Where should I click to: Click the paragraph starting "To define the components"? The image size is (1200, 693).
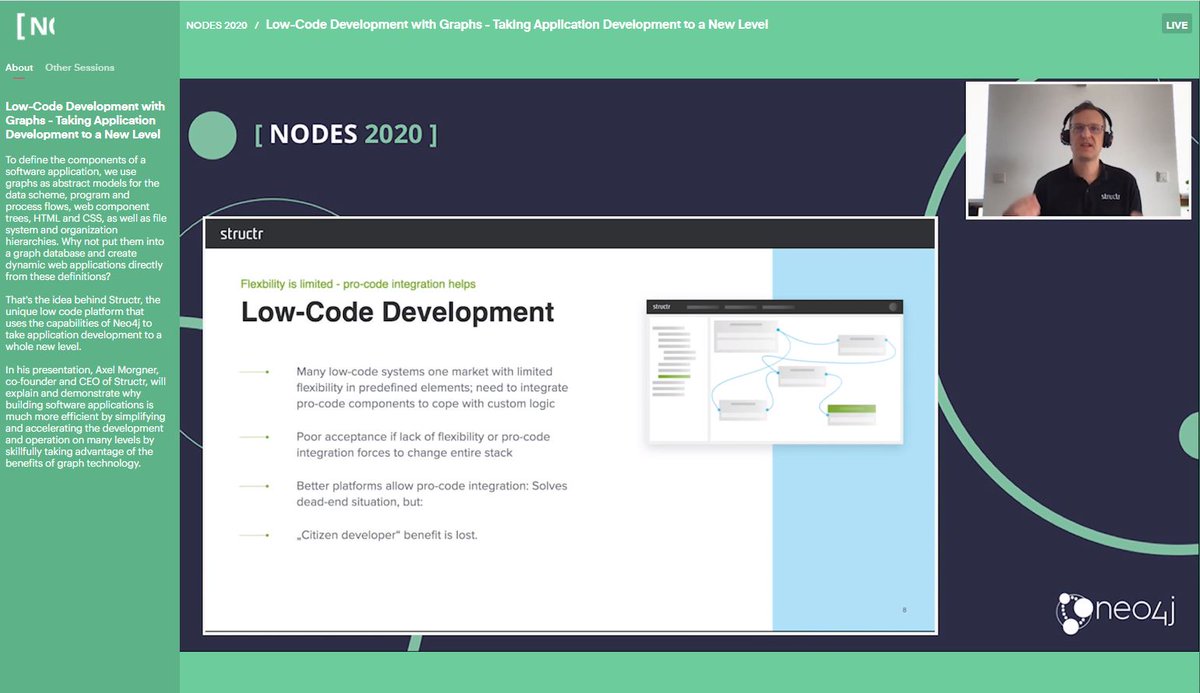click(x=85, y=219)
